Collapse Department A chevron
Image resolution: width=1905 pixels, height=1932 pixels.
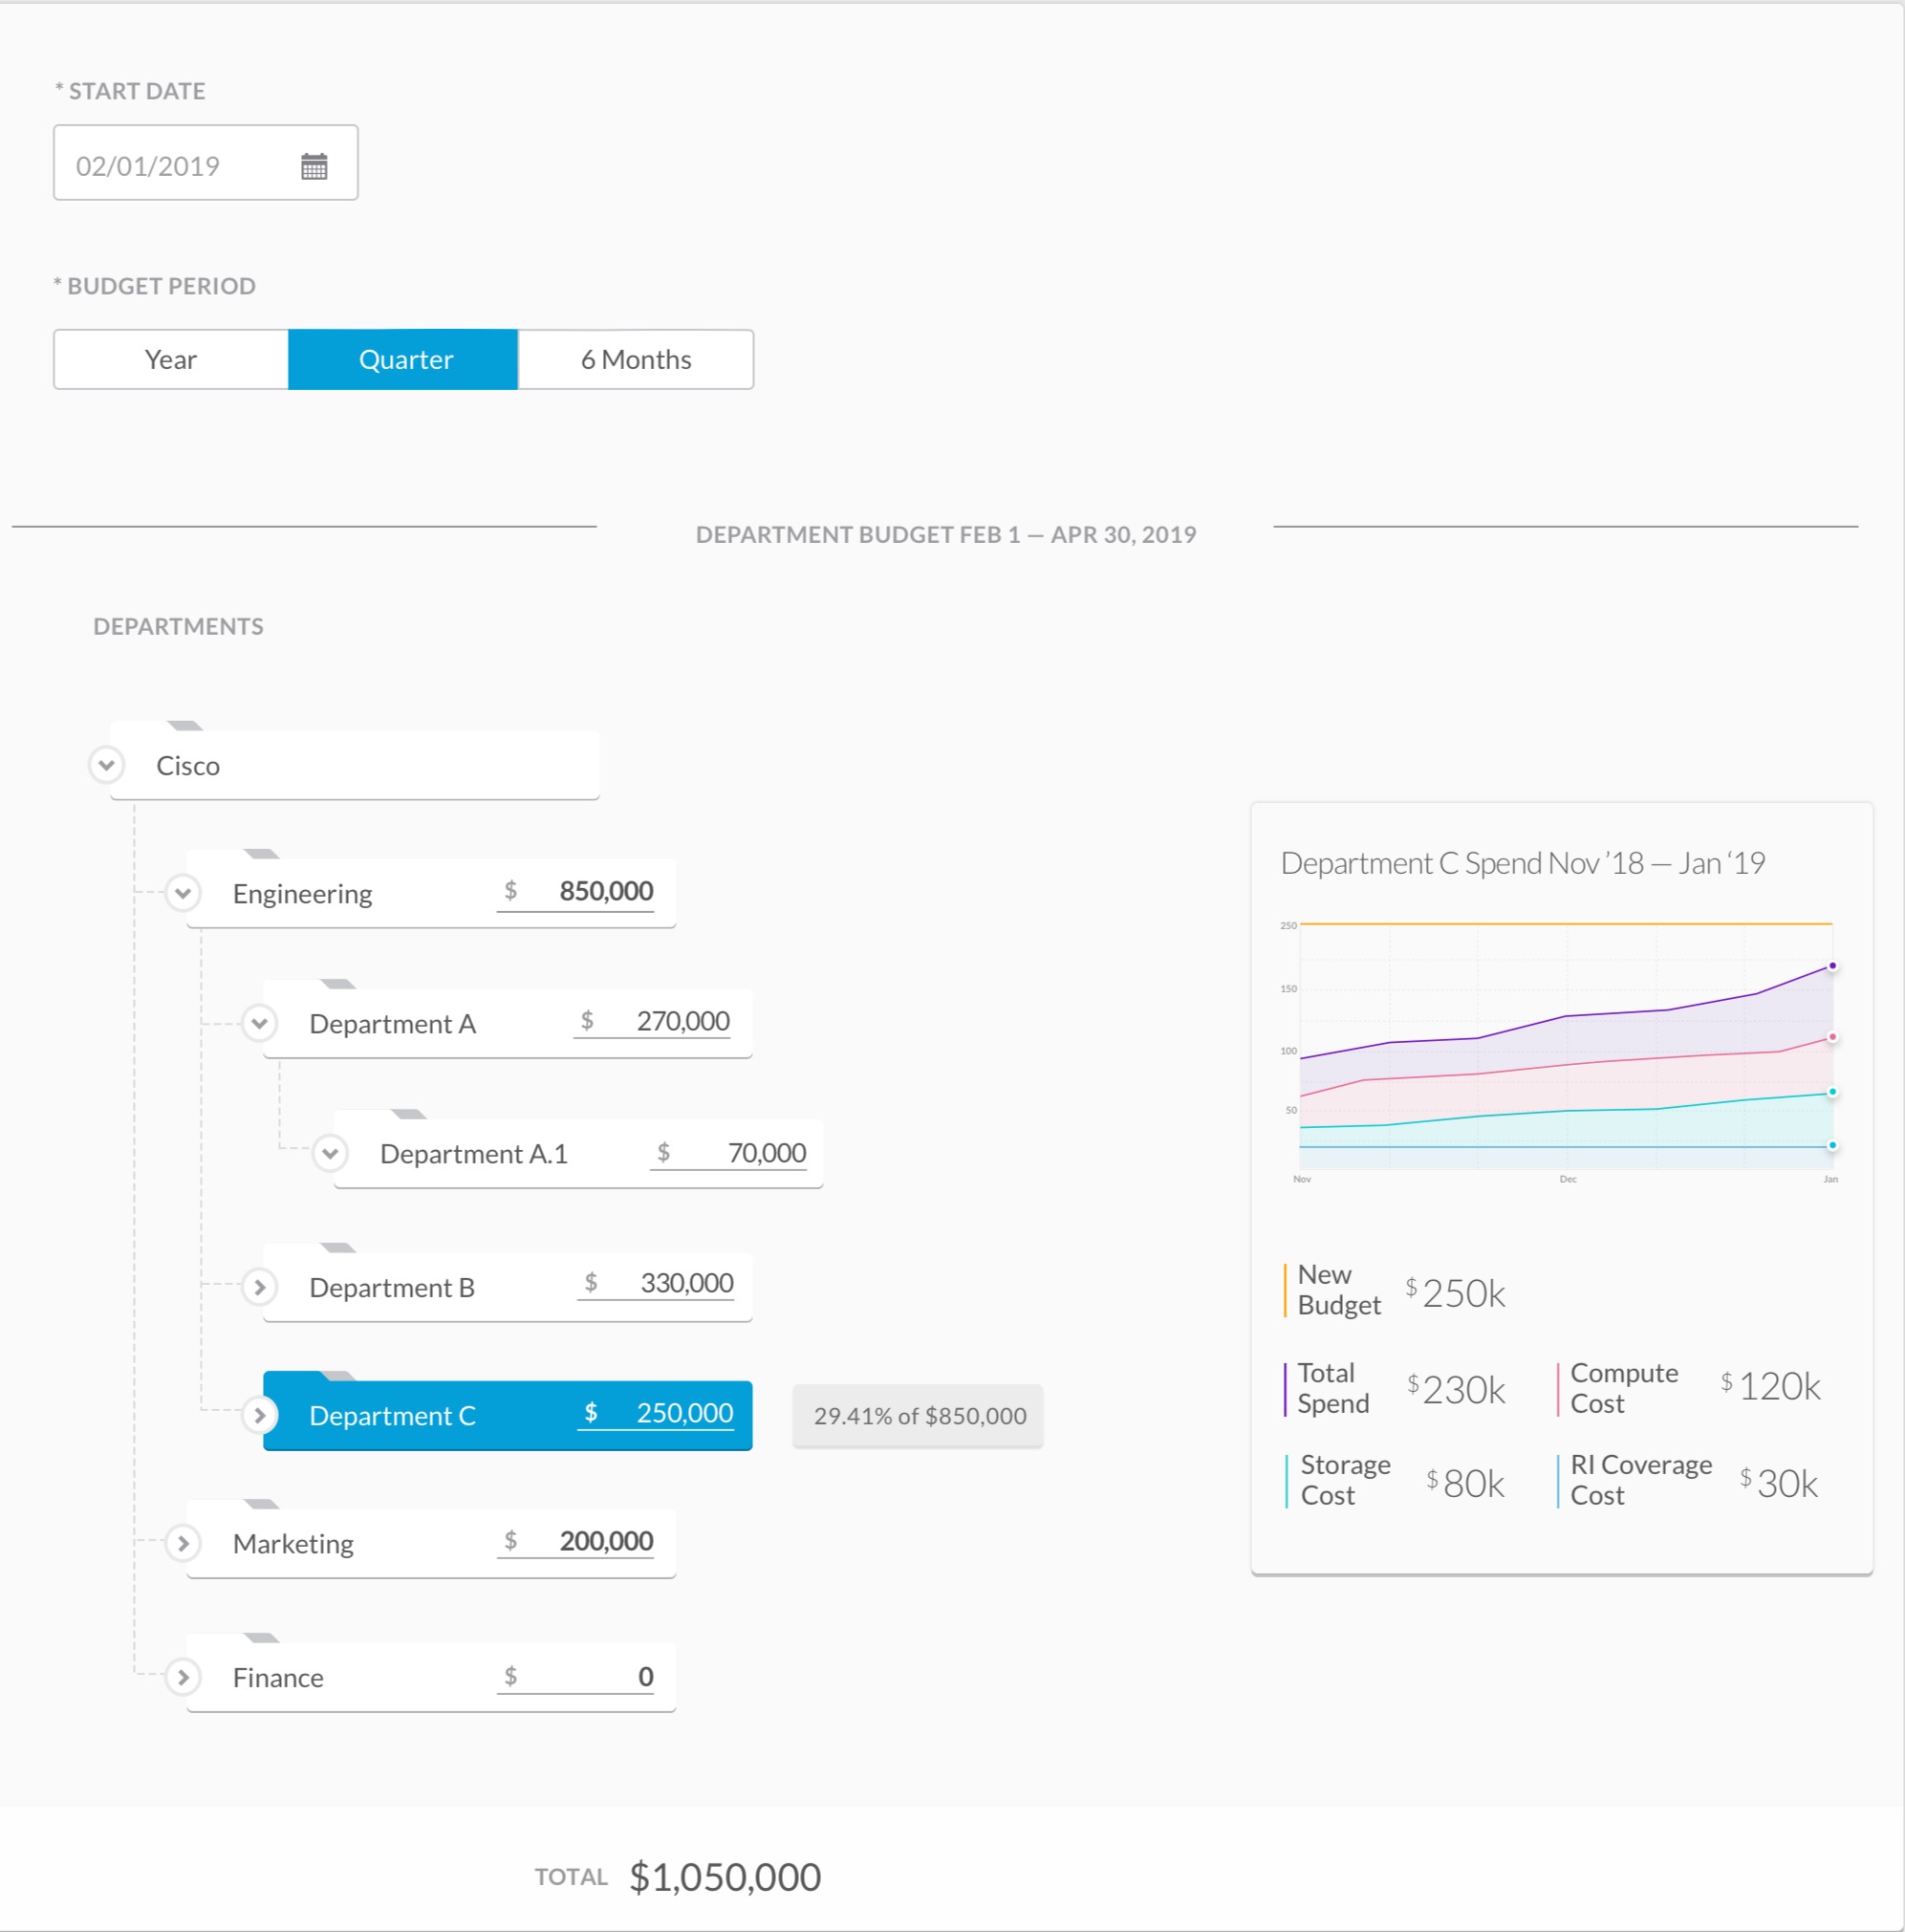(260, 1023)
